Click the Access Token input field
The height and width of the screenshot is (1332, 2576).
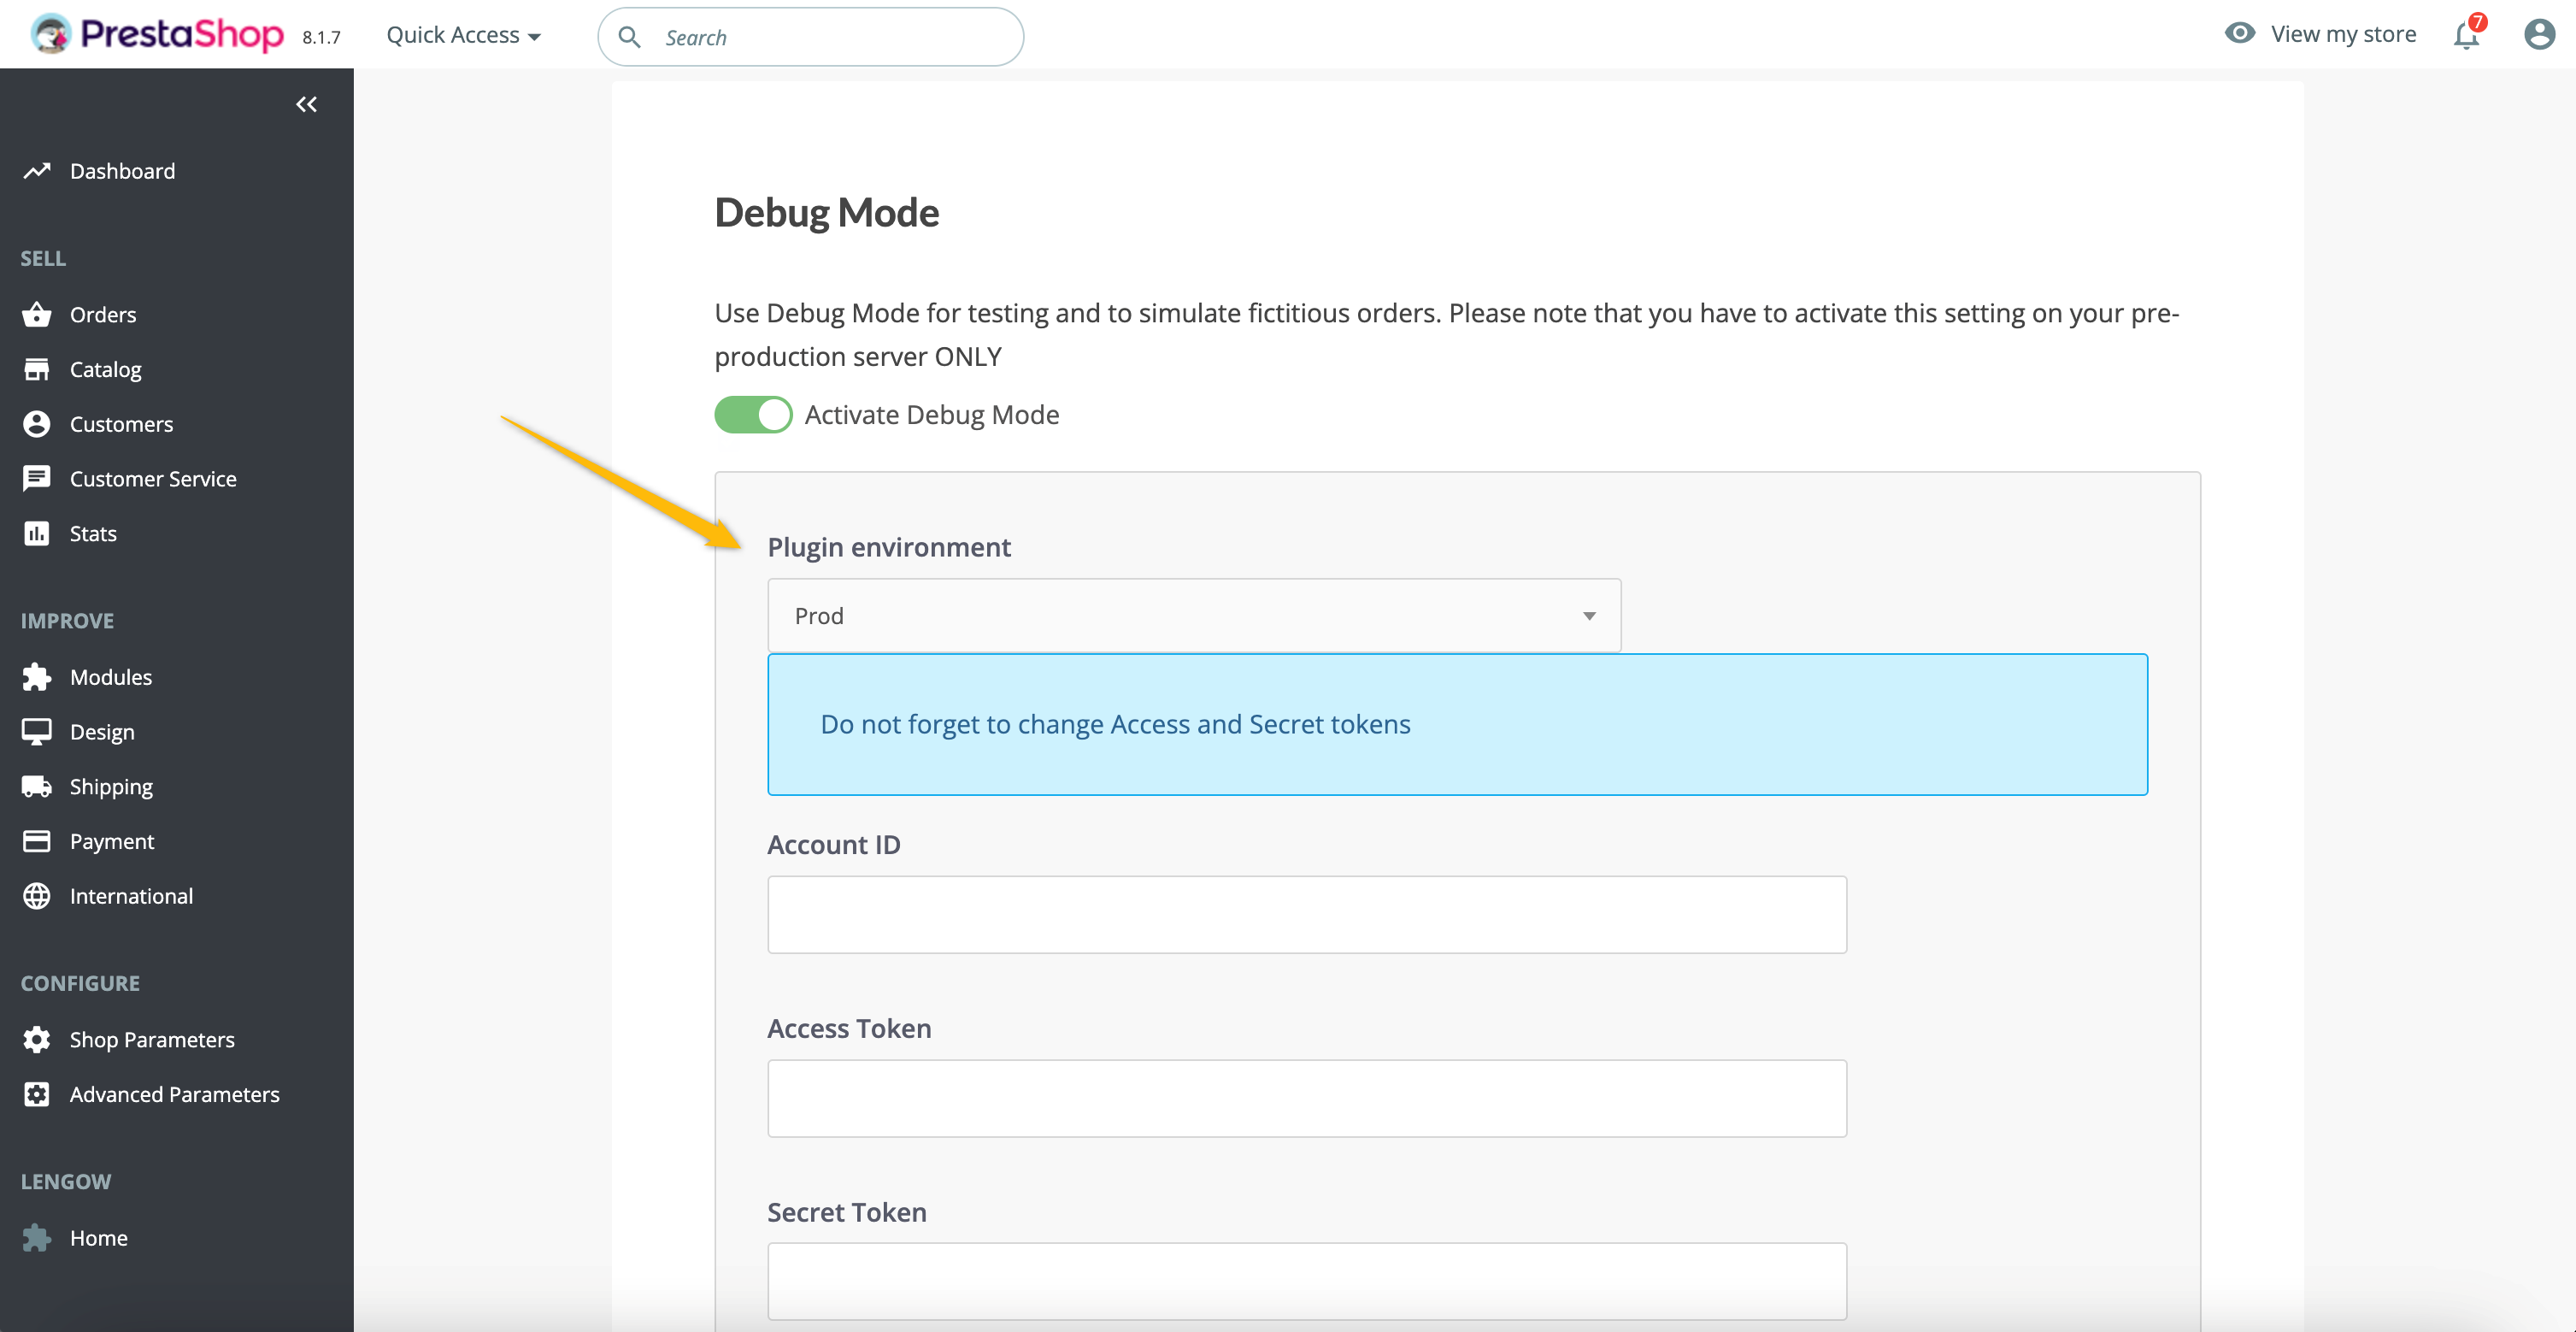[x=1306, y=1098]
